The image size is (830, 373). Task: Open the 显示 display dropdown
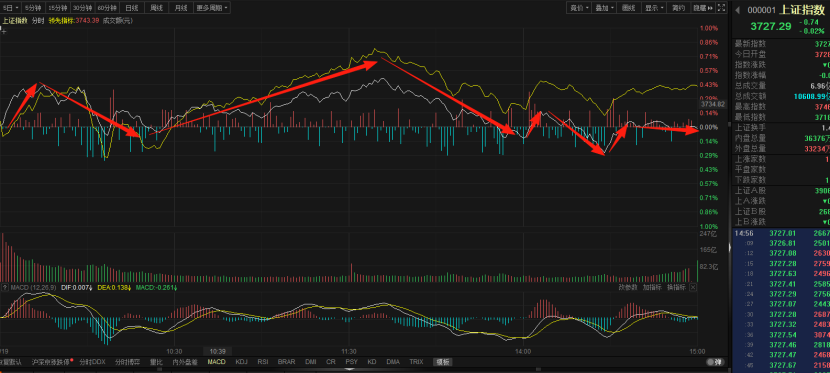pos(653,7)
